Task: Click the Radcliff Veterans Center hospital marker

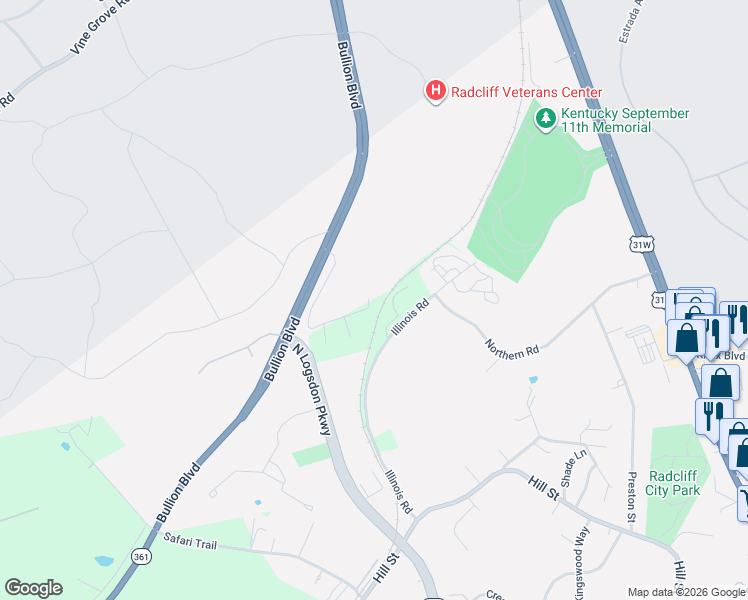Action: [x=436, y=91]
